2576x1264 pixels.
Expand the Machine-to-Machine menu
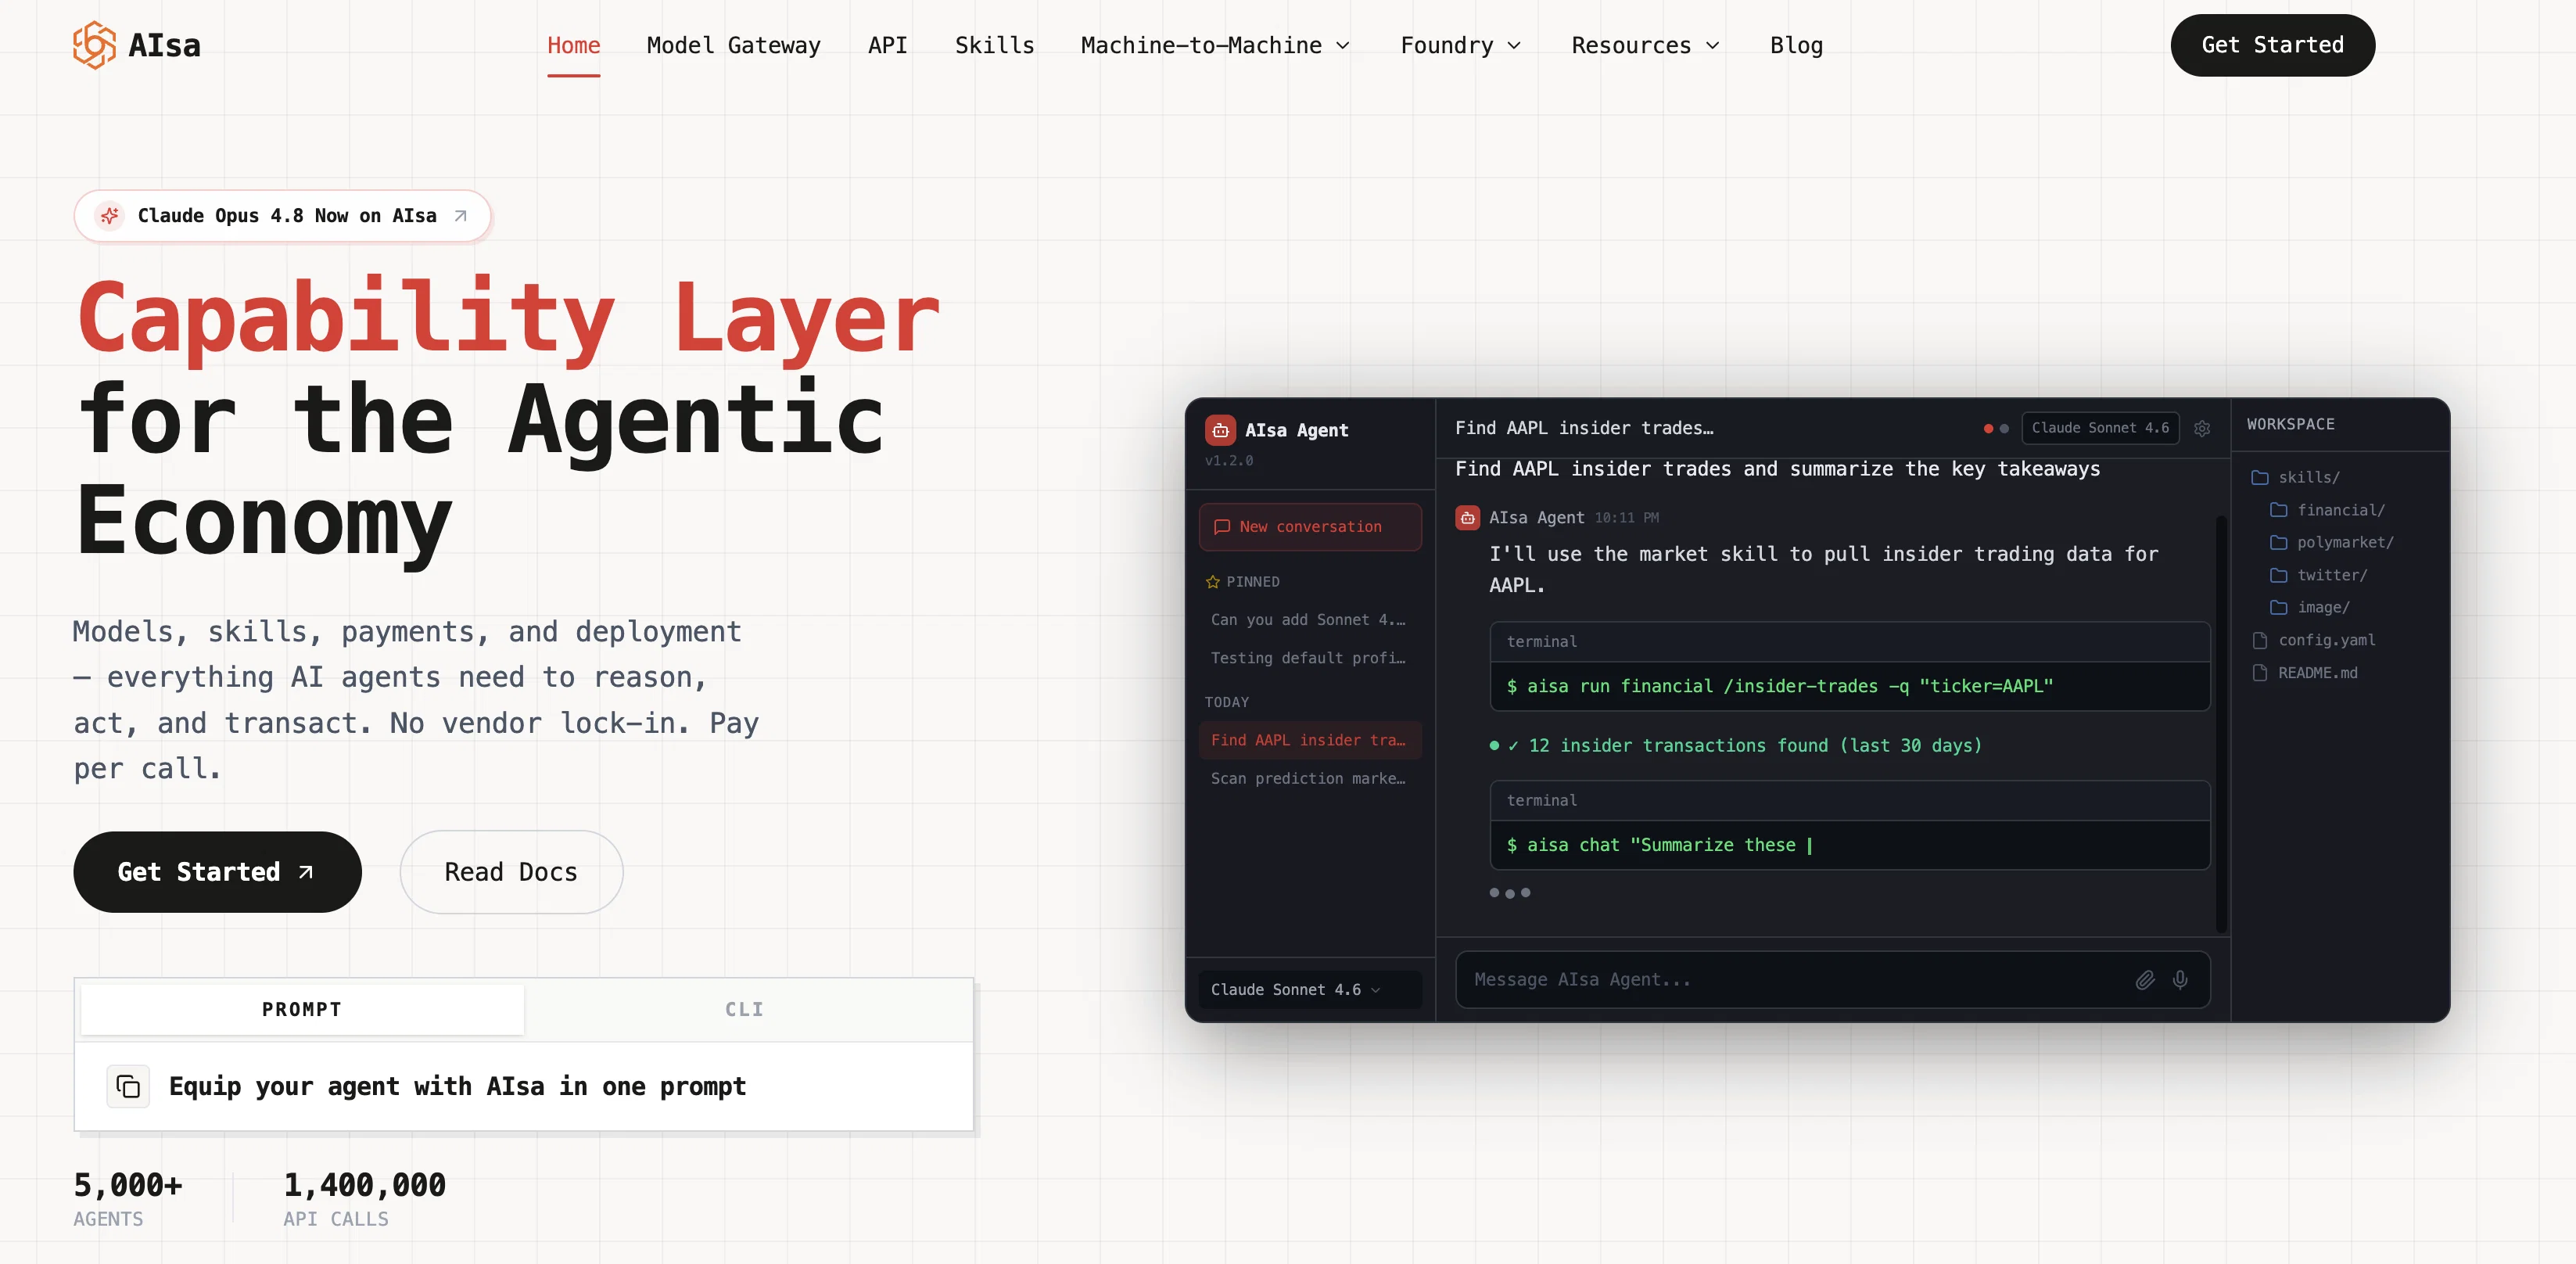point(1215,45)
